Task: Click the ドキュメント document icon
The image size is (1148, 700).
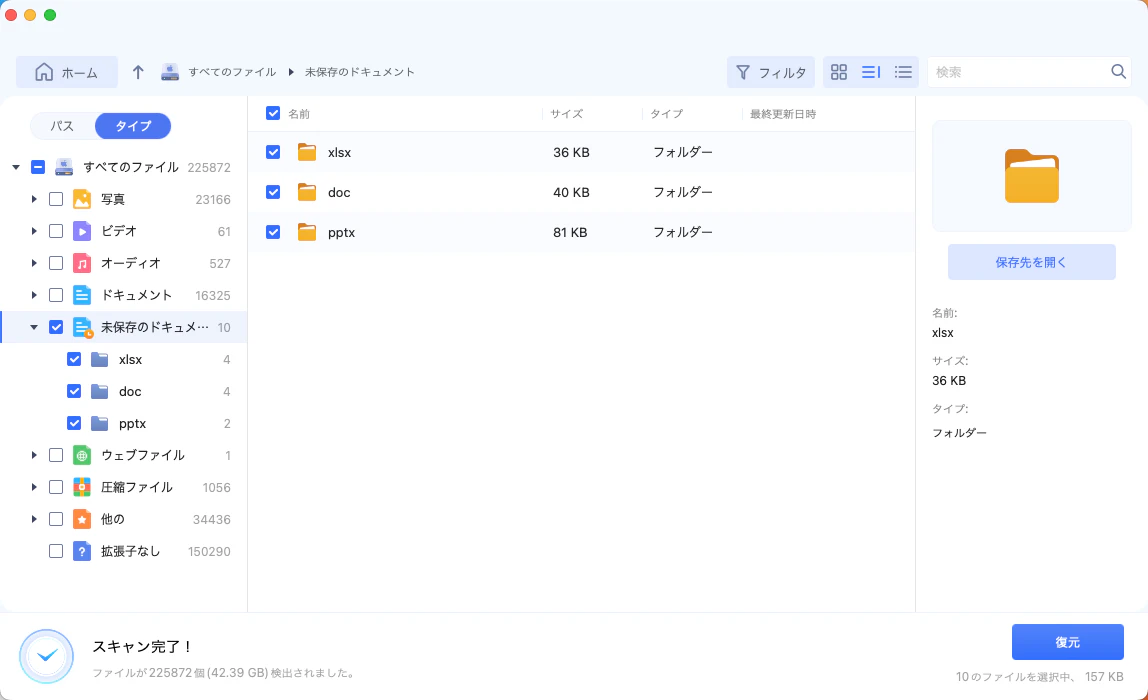Action: (82, 295)
